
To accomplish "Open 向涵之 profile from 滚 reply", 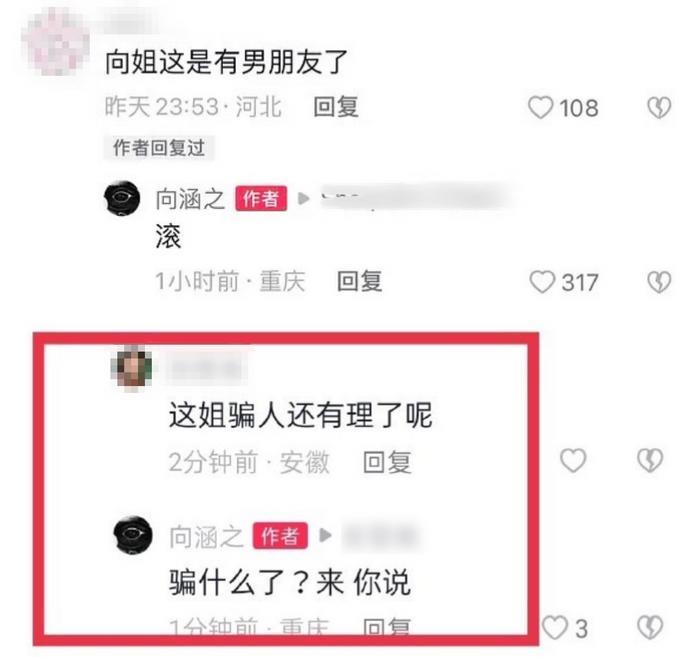I will (190, 199).
